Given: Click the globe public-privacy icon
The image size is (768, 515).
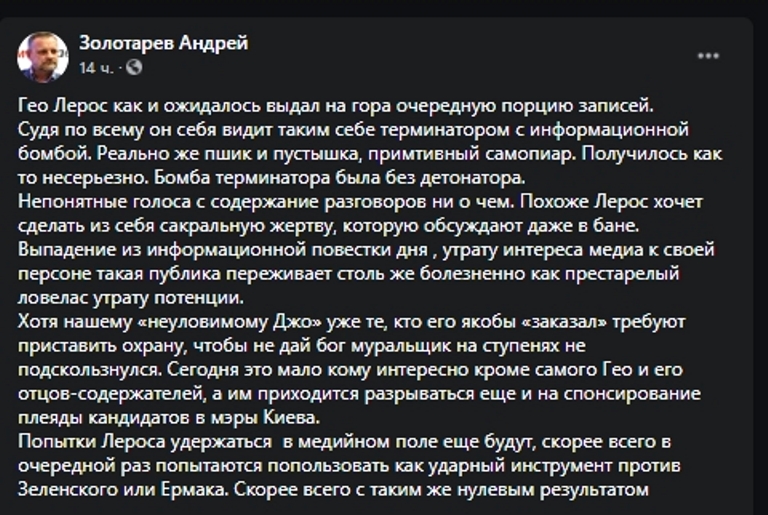Looking at the screenshot, I should [135, 68].
